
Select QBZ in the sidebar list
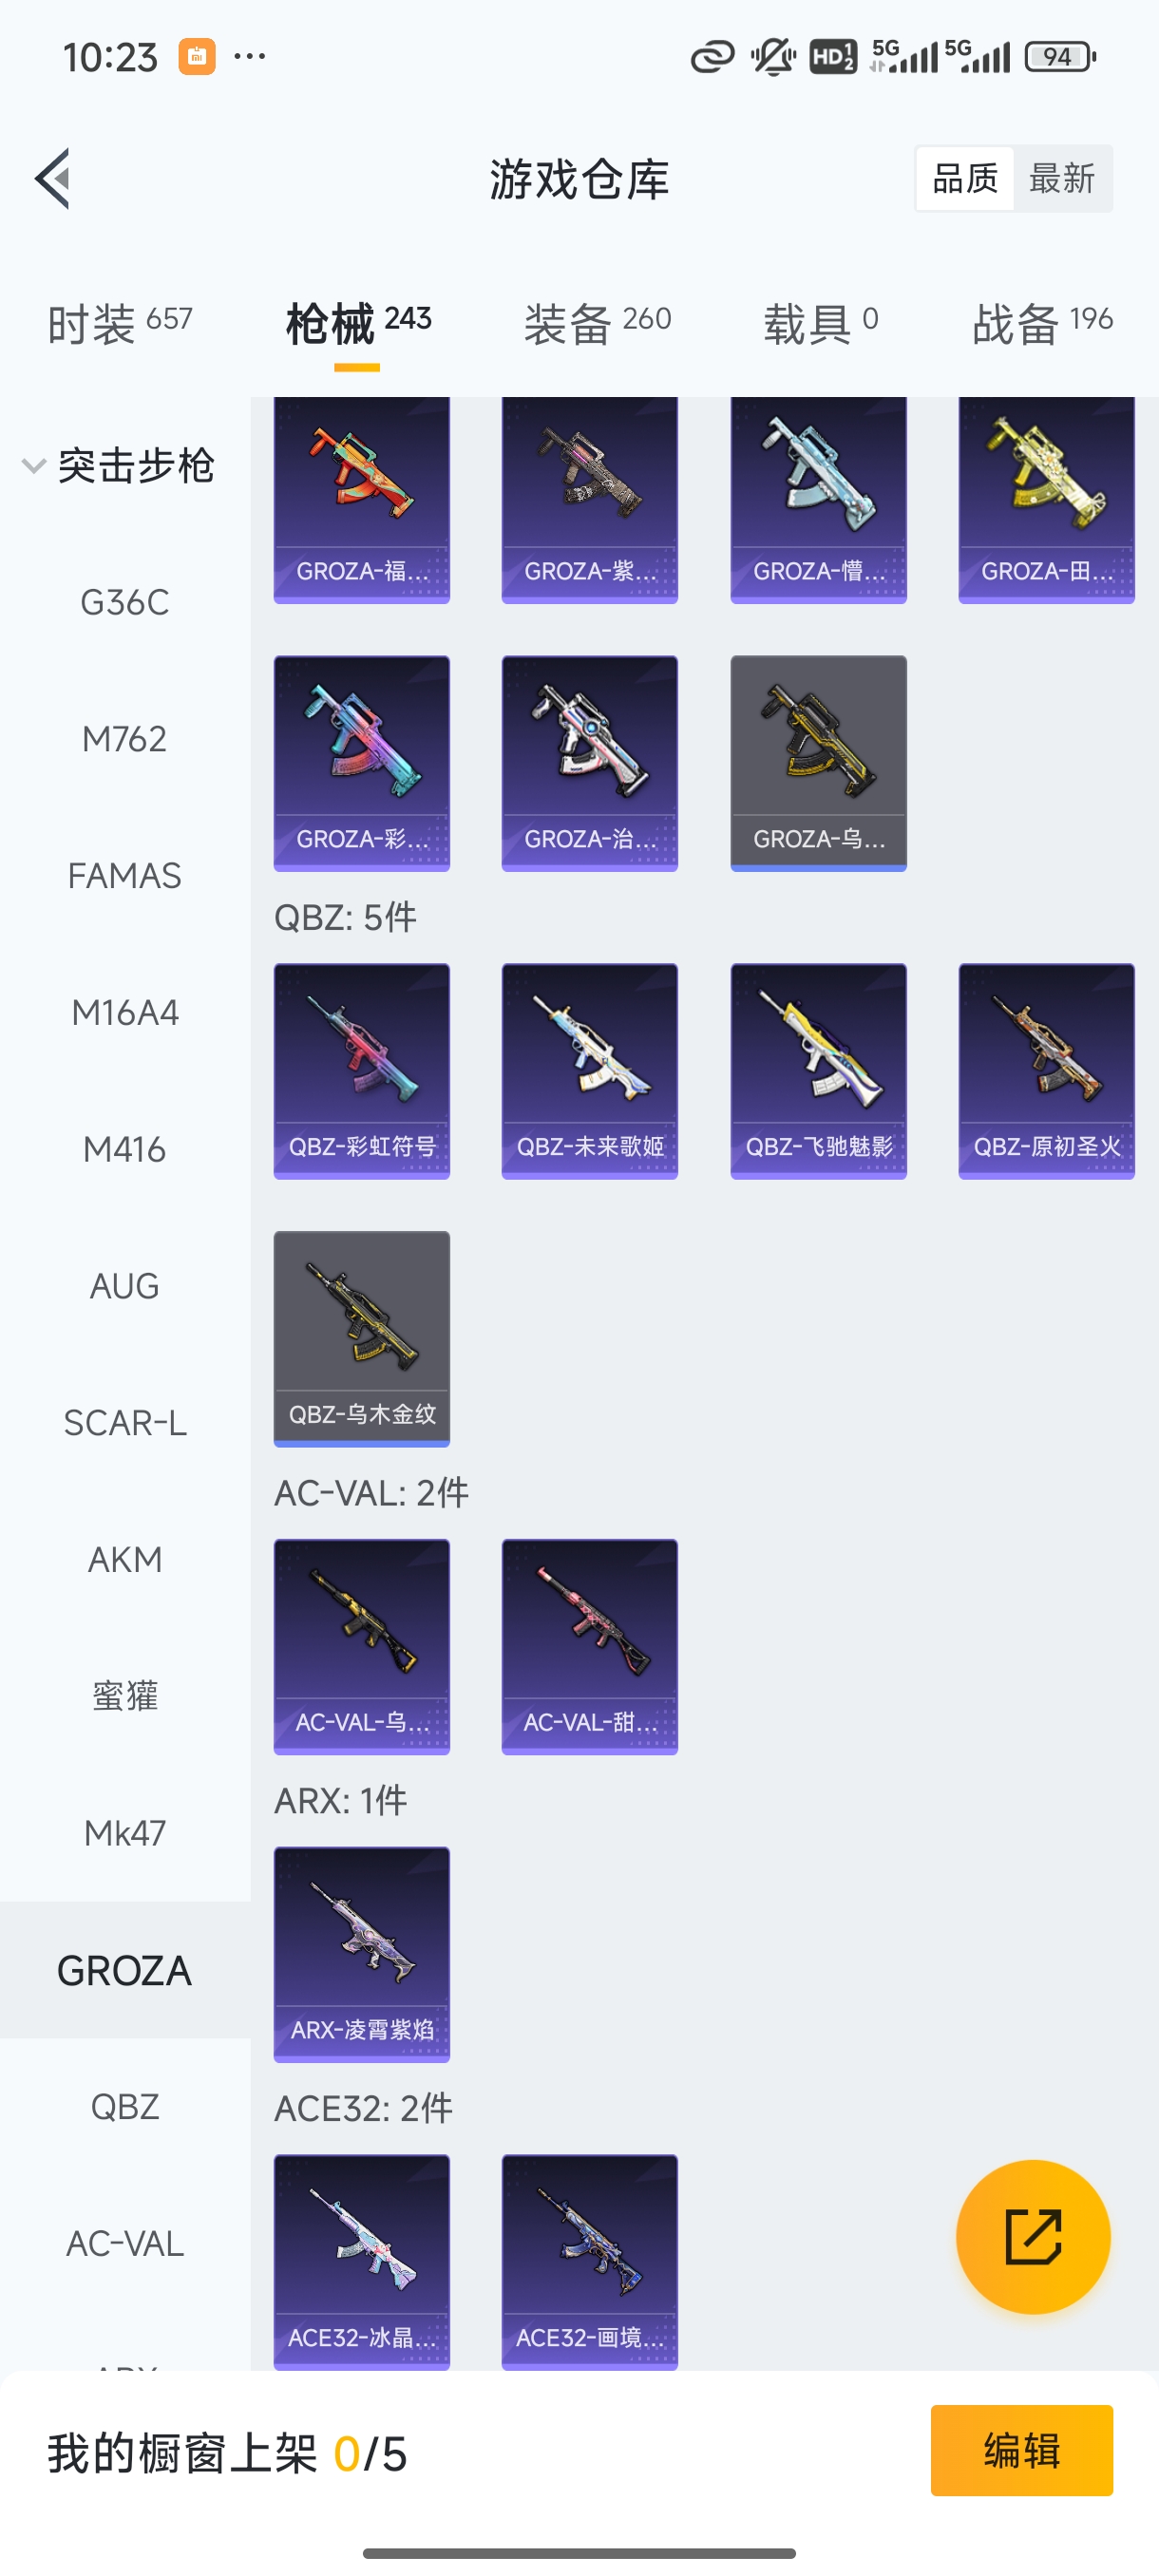coord(125,2106)
